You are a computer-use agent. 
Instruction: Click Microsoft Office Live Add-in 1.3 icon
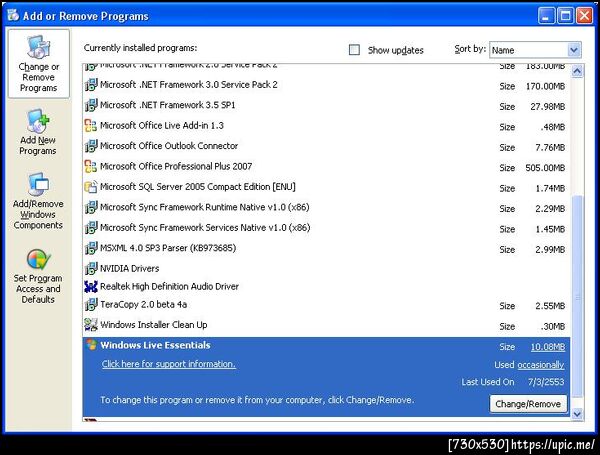coord(91,125)
